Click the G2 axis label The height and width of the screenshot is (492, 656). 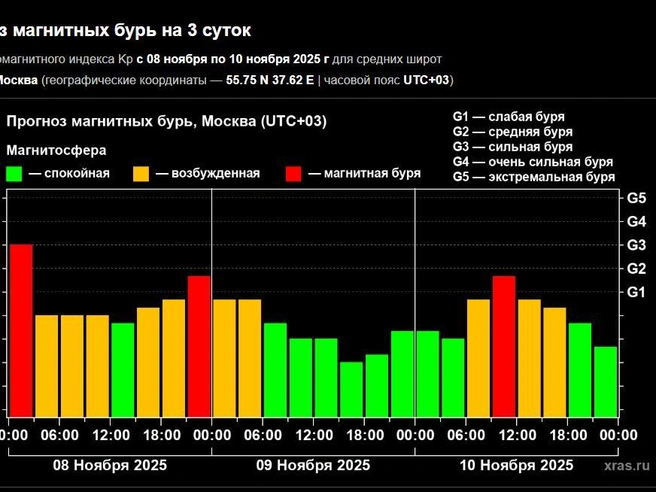pos(636,269)
